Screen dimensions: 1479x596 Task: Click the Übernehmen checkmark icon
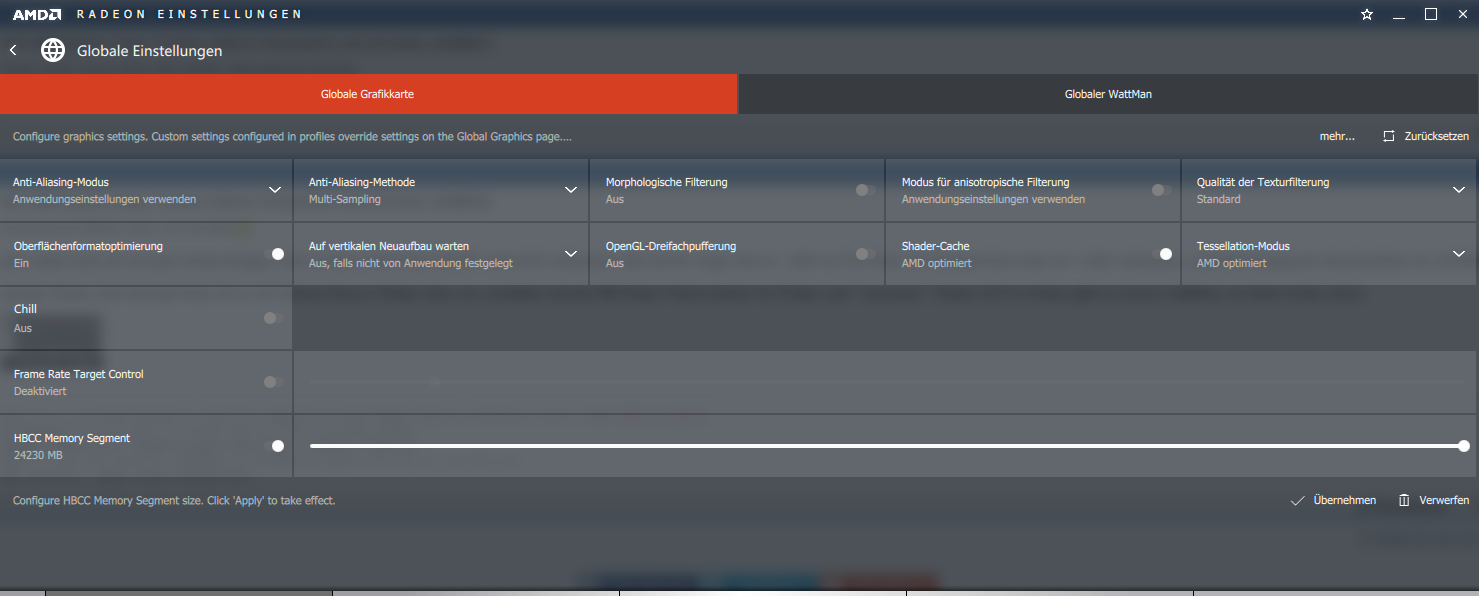point(1298,500)
